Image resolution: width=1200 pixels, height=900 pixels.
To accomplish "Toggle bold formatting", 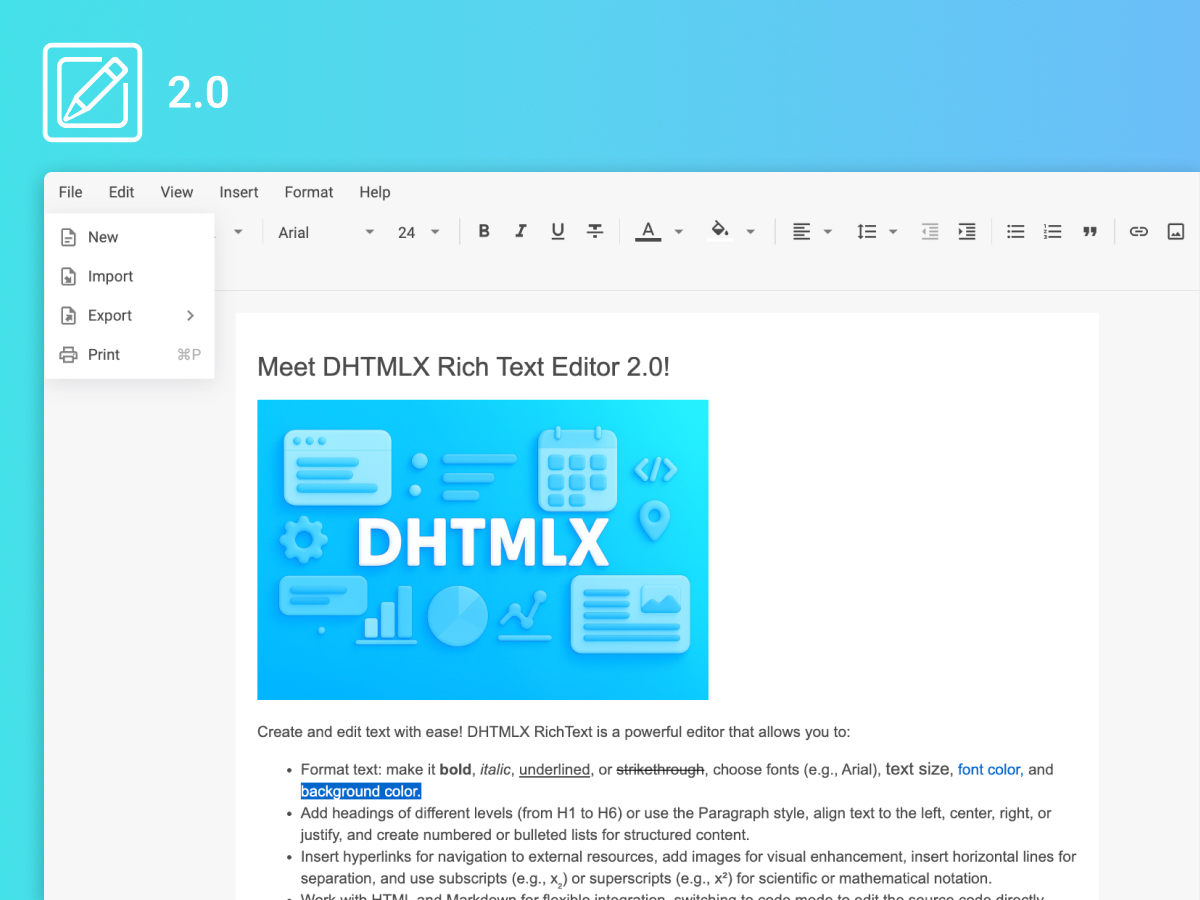I will 484,232.
